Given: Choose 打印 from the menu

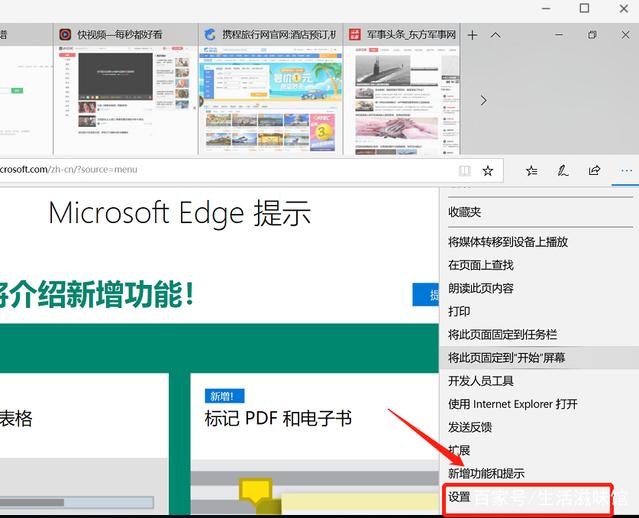Looking at the screenshot, I should pos(459,311).
